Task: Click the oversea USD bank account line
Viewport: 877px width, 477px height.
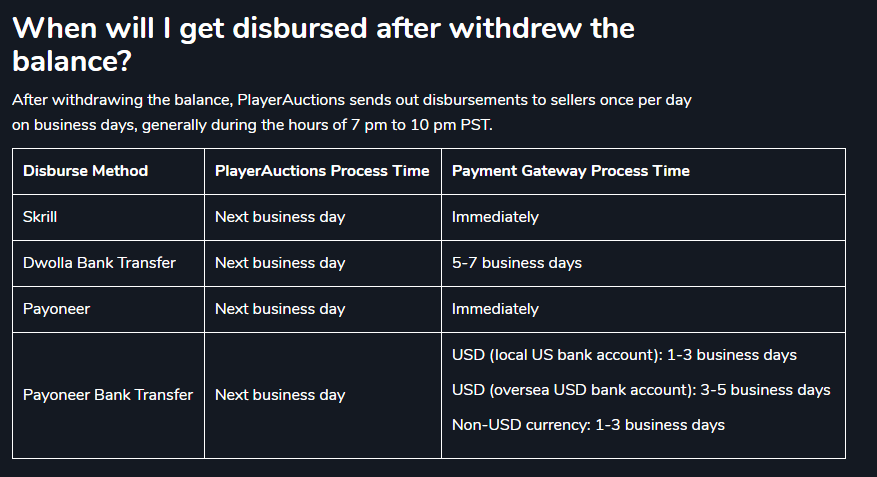Action: point(641,390)
